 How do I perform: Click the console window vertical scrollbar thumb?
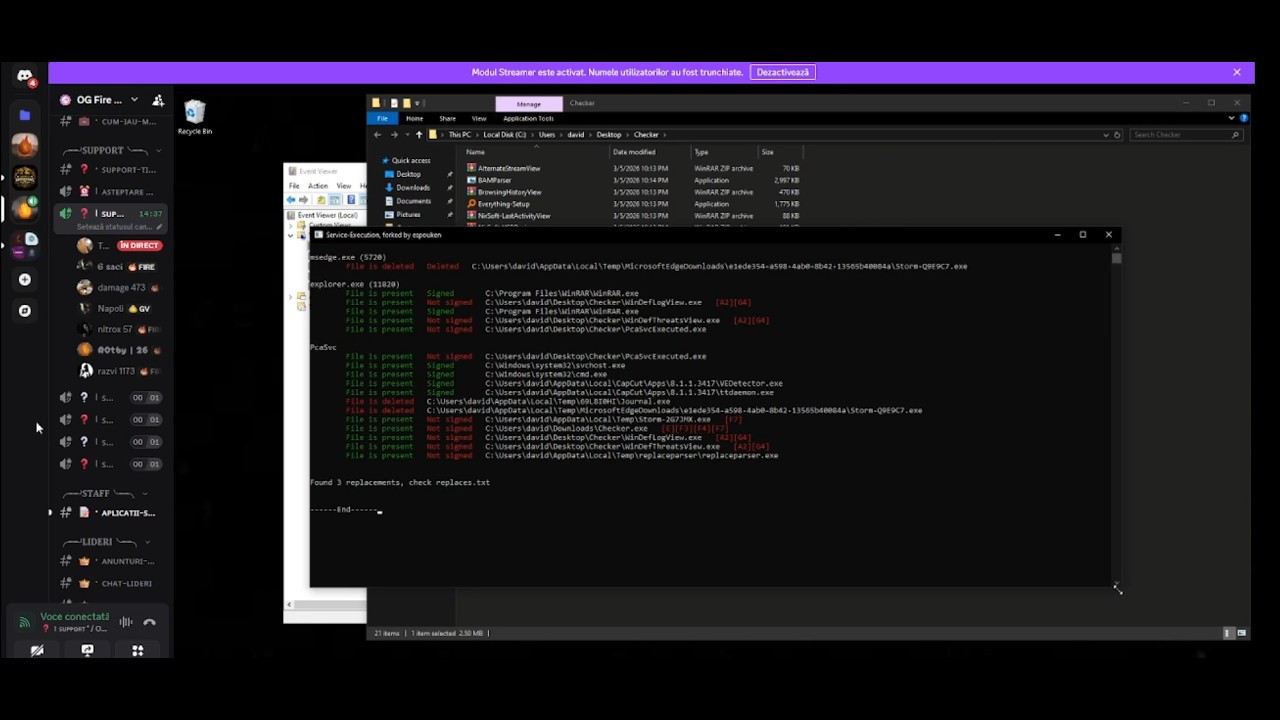click(x=1116, y=258)
